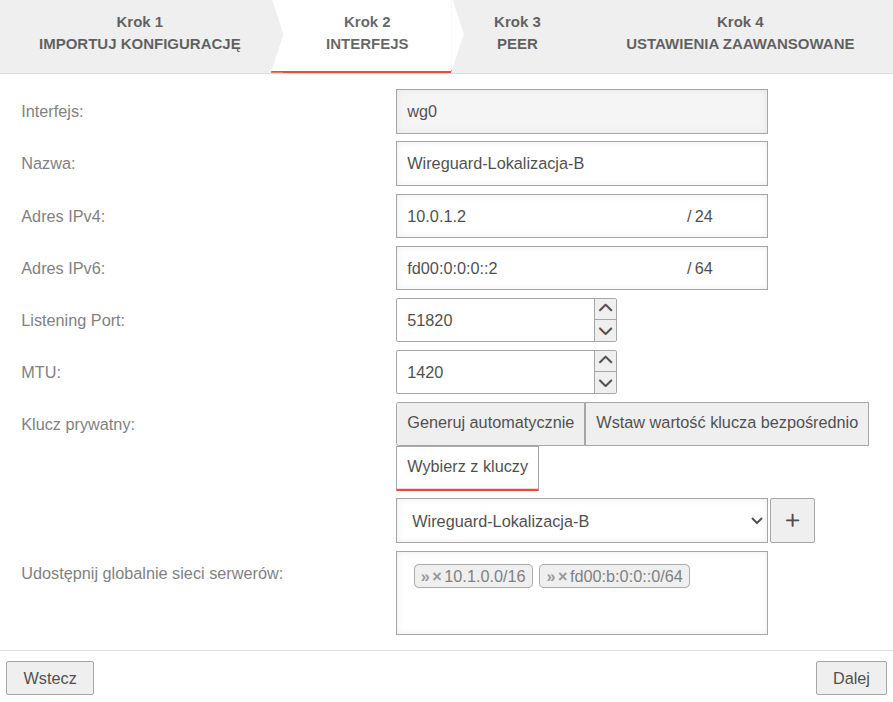The image size is (893, 702).
Task: Click the Interfejs label
Action: tap(52, 112)
